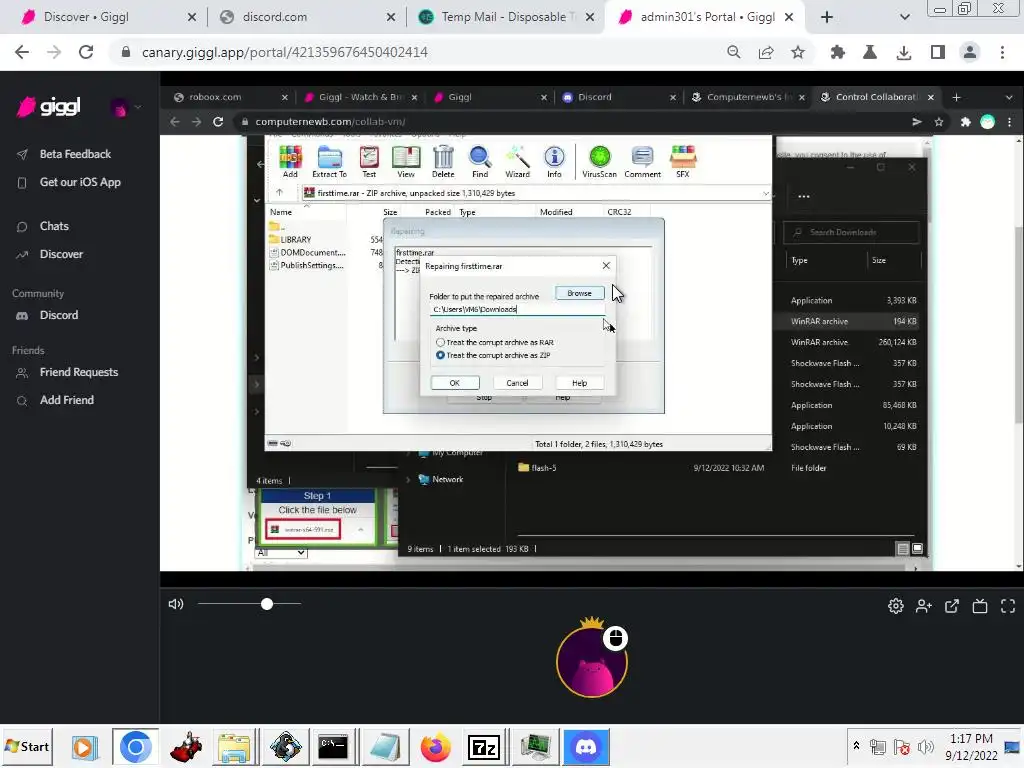Open the WinRAR Find tool

coord(480,161)
